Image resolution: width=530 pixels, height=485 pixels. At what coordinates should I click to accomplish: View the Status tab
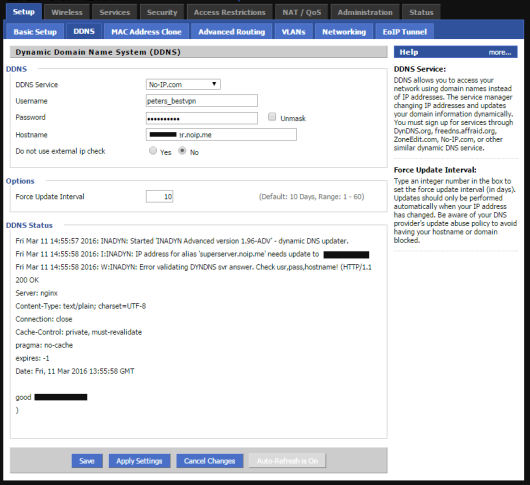tap(421, 12)
